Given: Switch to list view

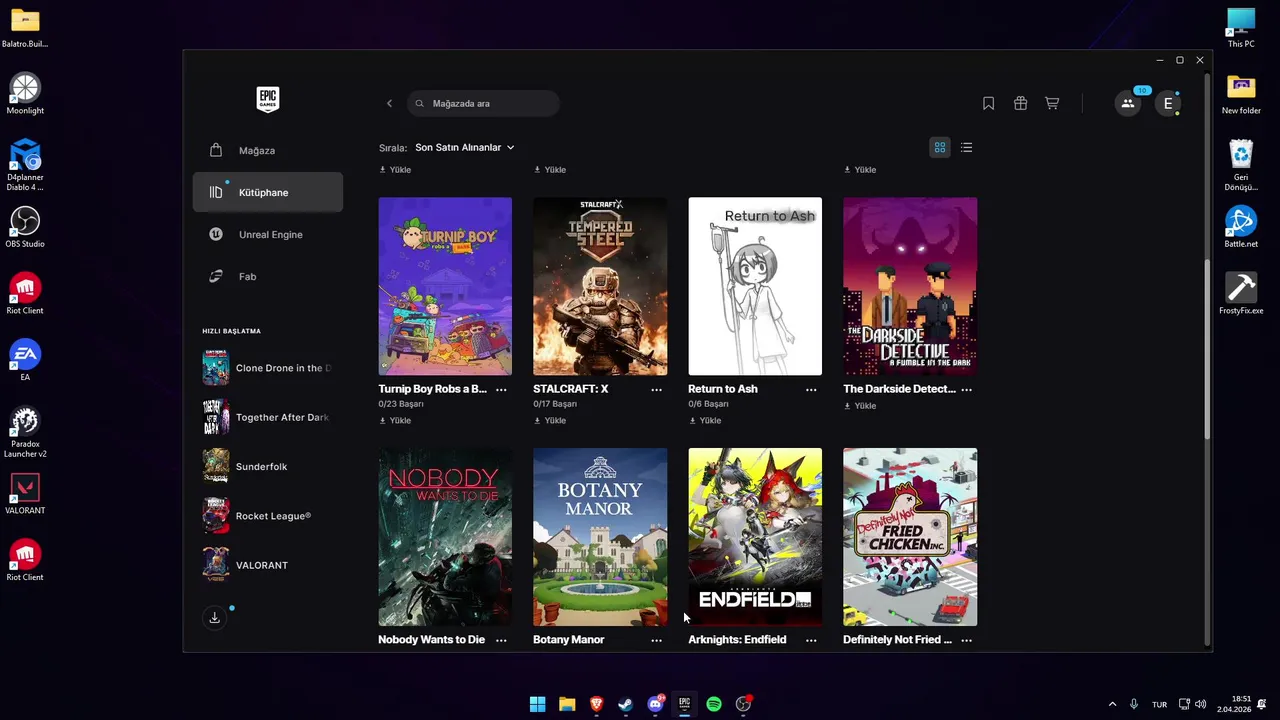Looking at the screenshot, I should click(966, 147).
